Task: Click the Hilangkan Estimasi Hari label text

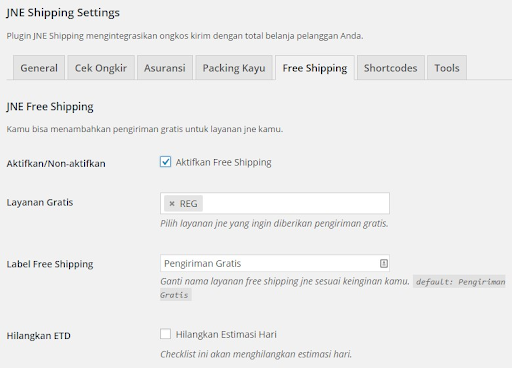Action: [226, 334]
